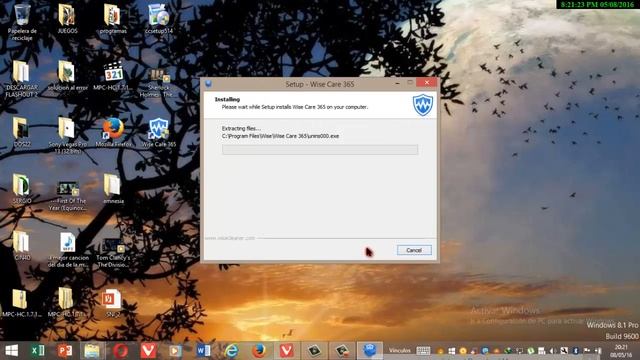
Task: Open the programas folder on desktop
Action: click(113, 18)
